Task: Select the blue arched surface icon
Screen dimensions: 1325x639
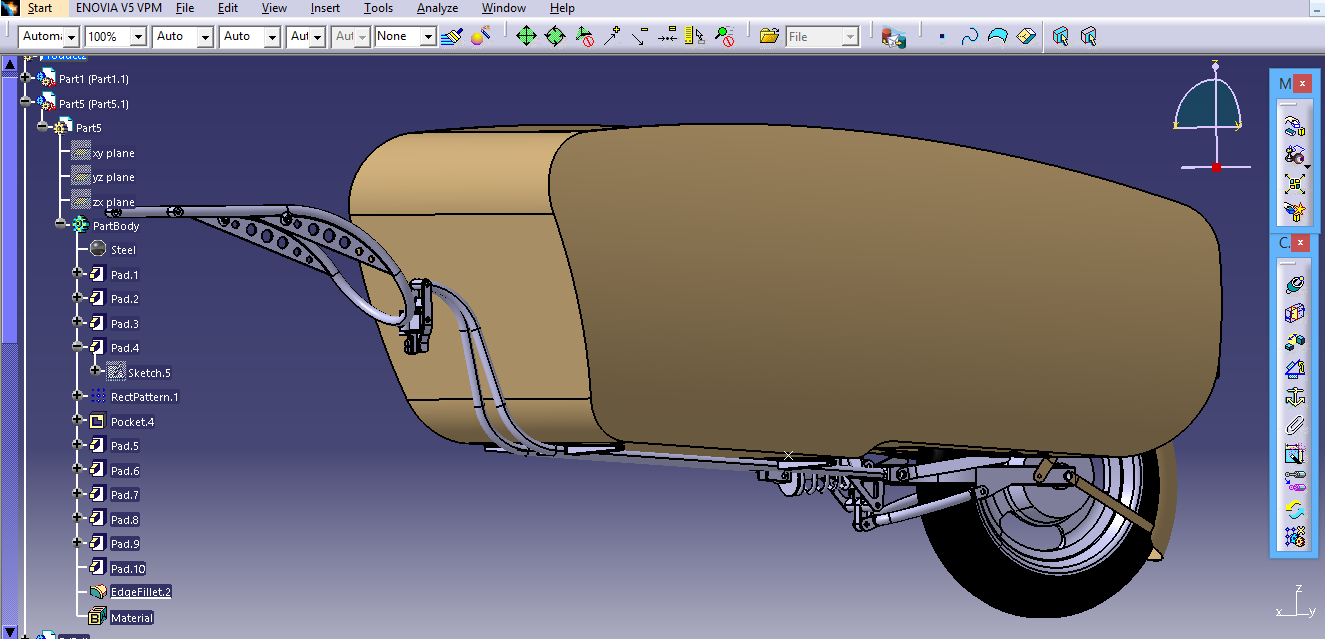Action: [997, 37]
